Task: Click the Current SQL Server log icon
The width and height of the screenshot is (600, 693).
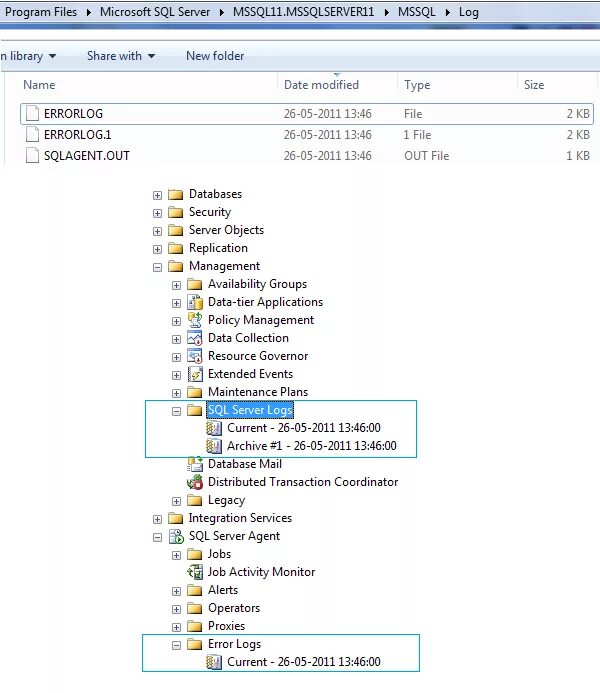Action: [x=214, y=428]
